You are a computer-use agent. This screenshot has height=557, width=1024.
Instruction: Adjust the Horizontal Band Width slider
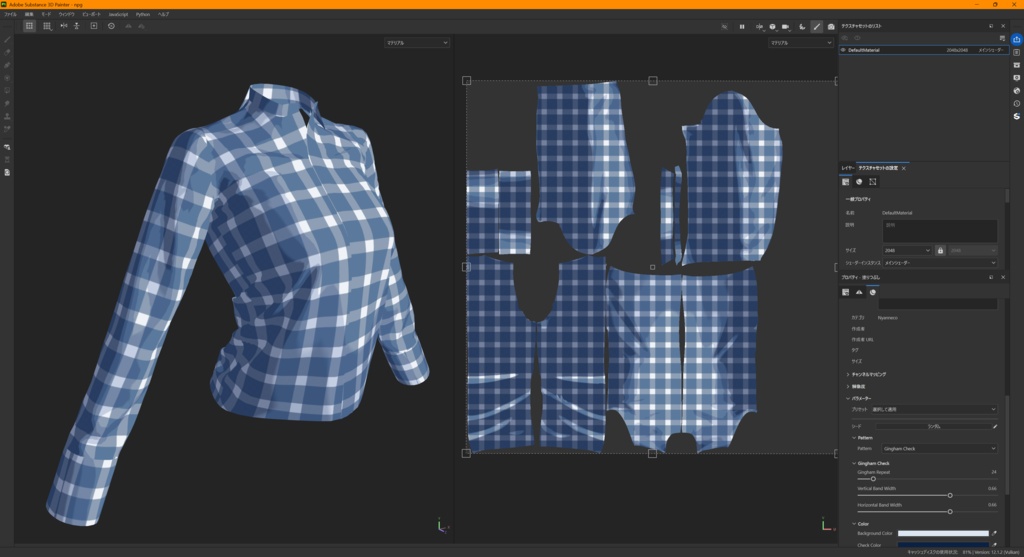(927, 511)
